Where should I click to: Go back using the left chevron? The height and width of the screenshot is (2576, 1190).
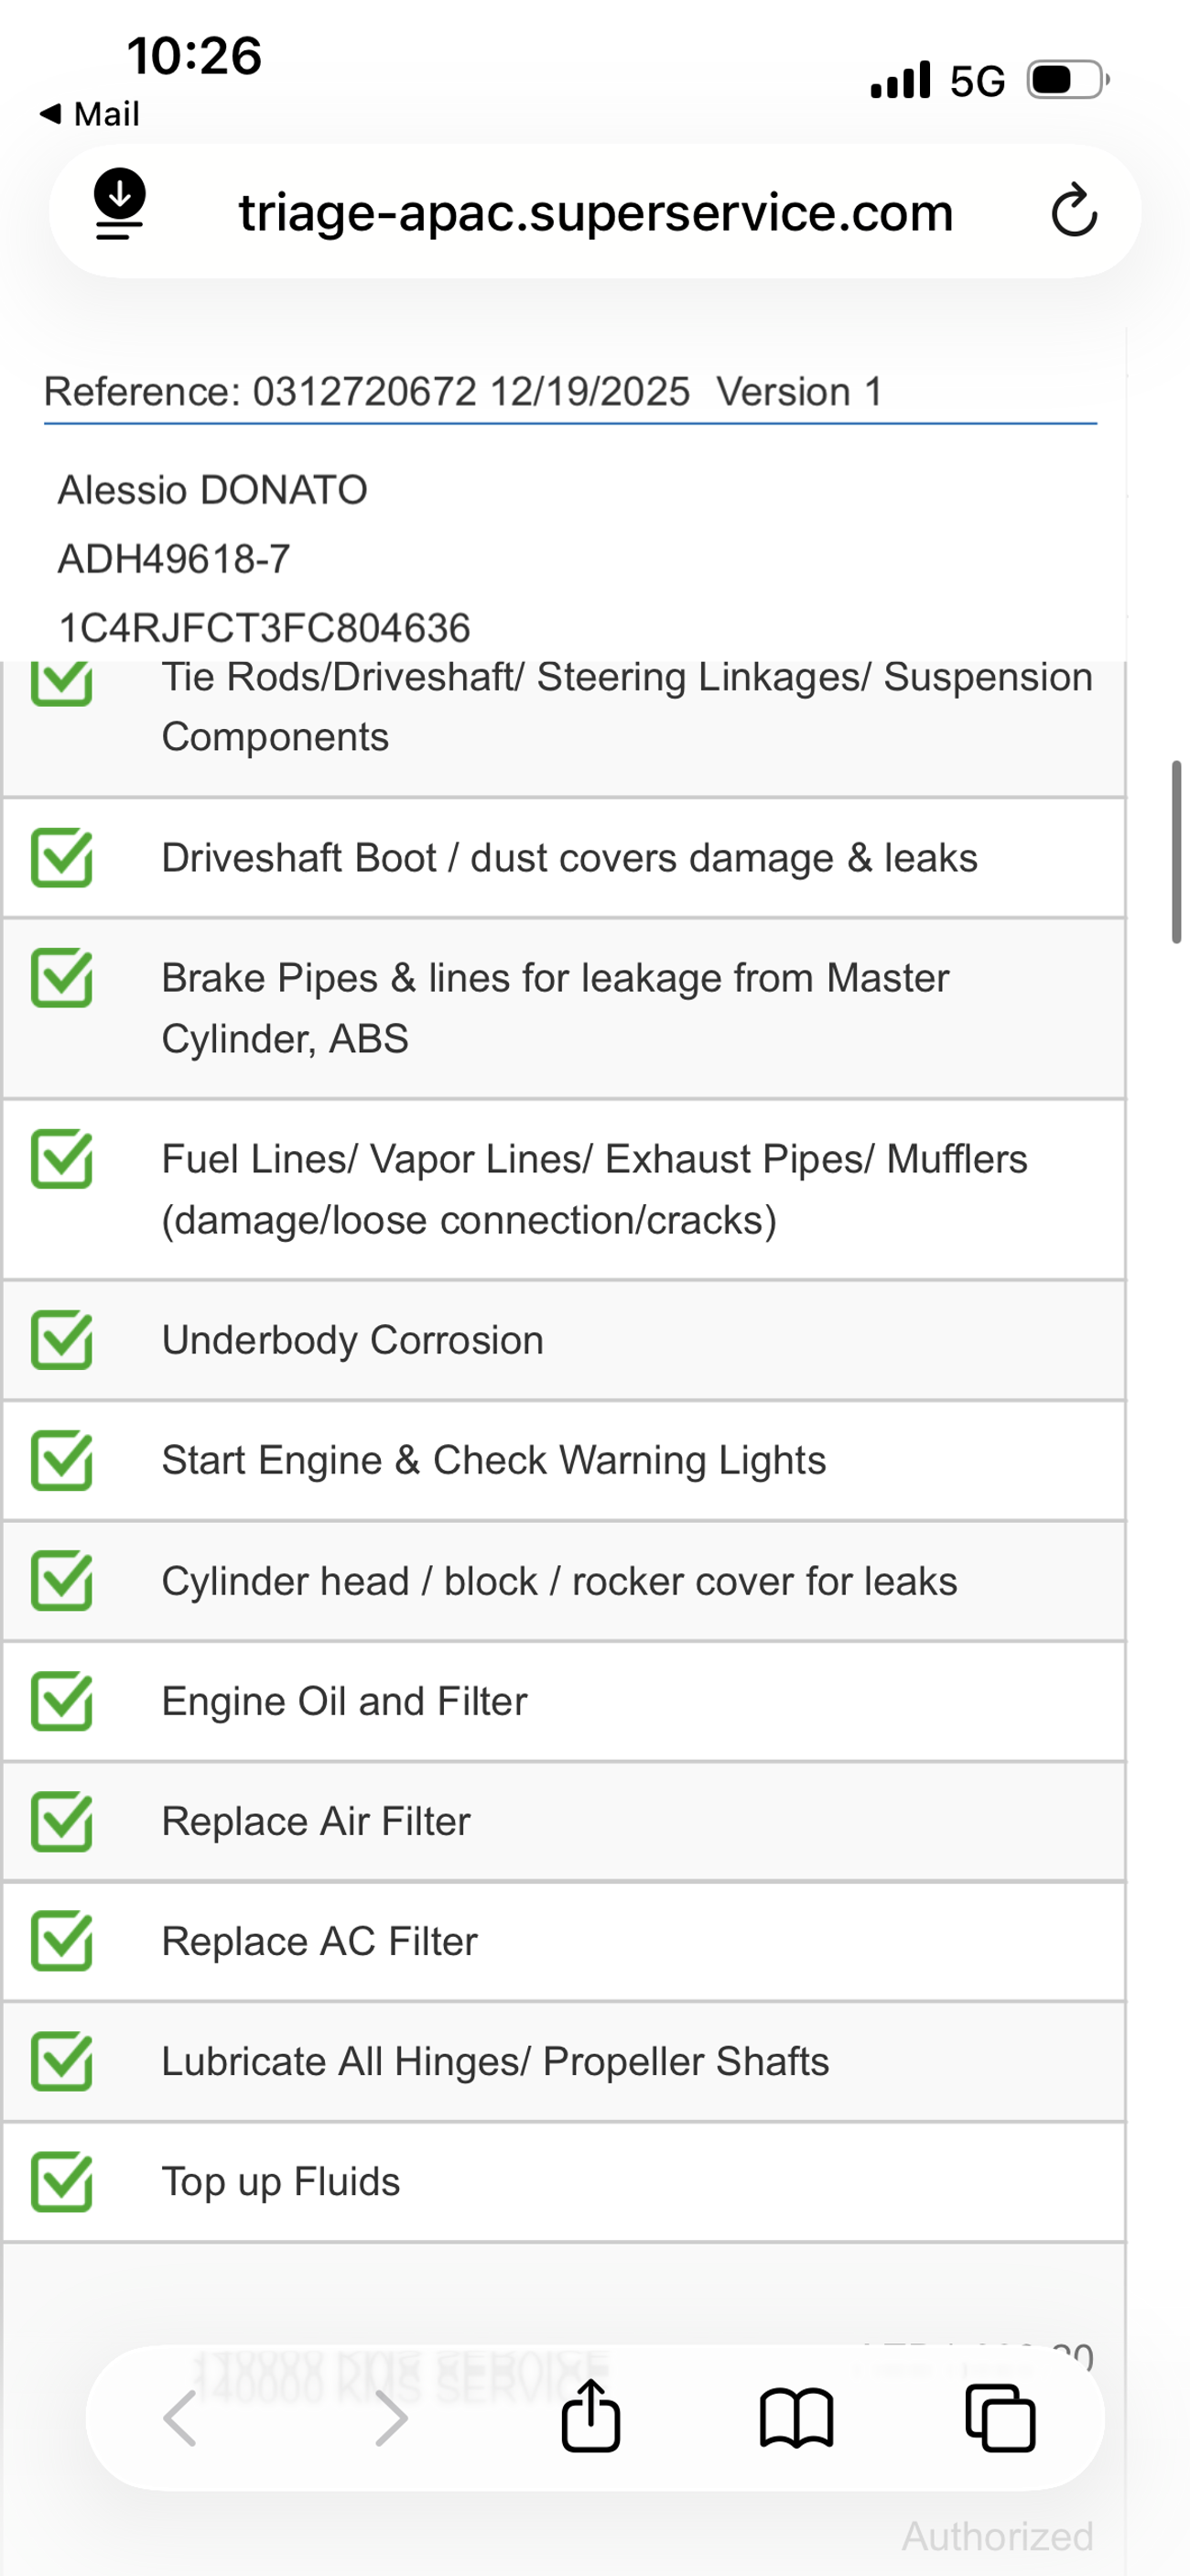click(181, 2419)
